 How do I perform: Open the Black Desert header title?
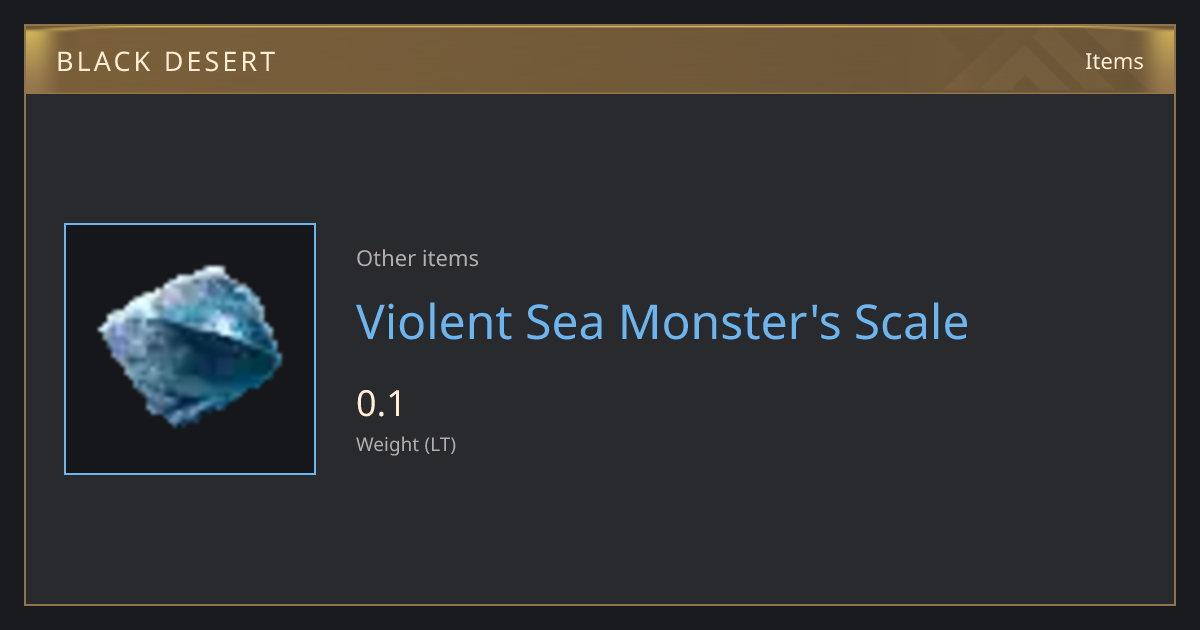click(x=166, y=62)
